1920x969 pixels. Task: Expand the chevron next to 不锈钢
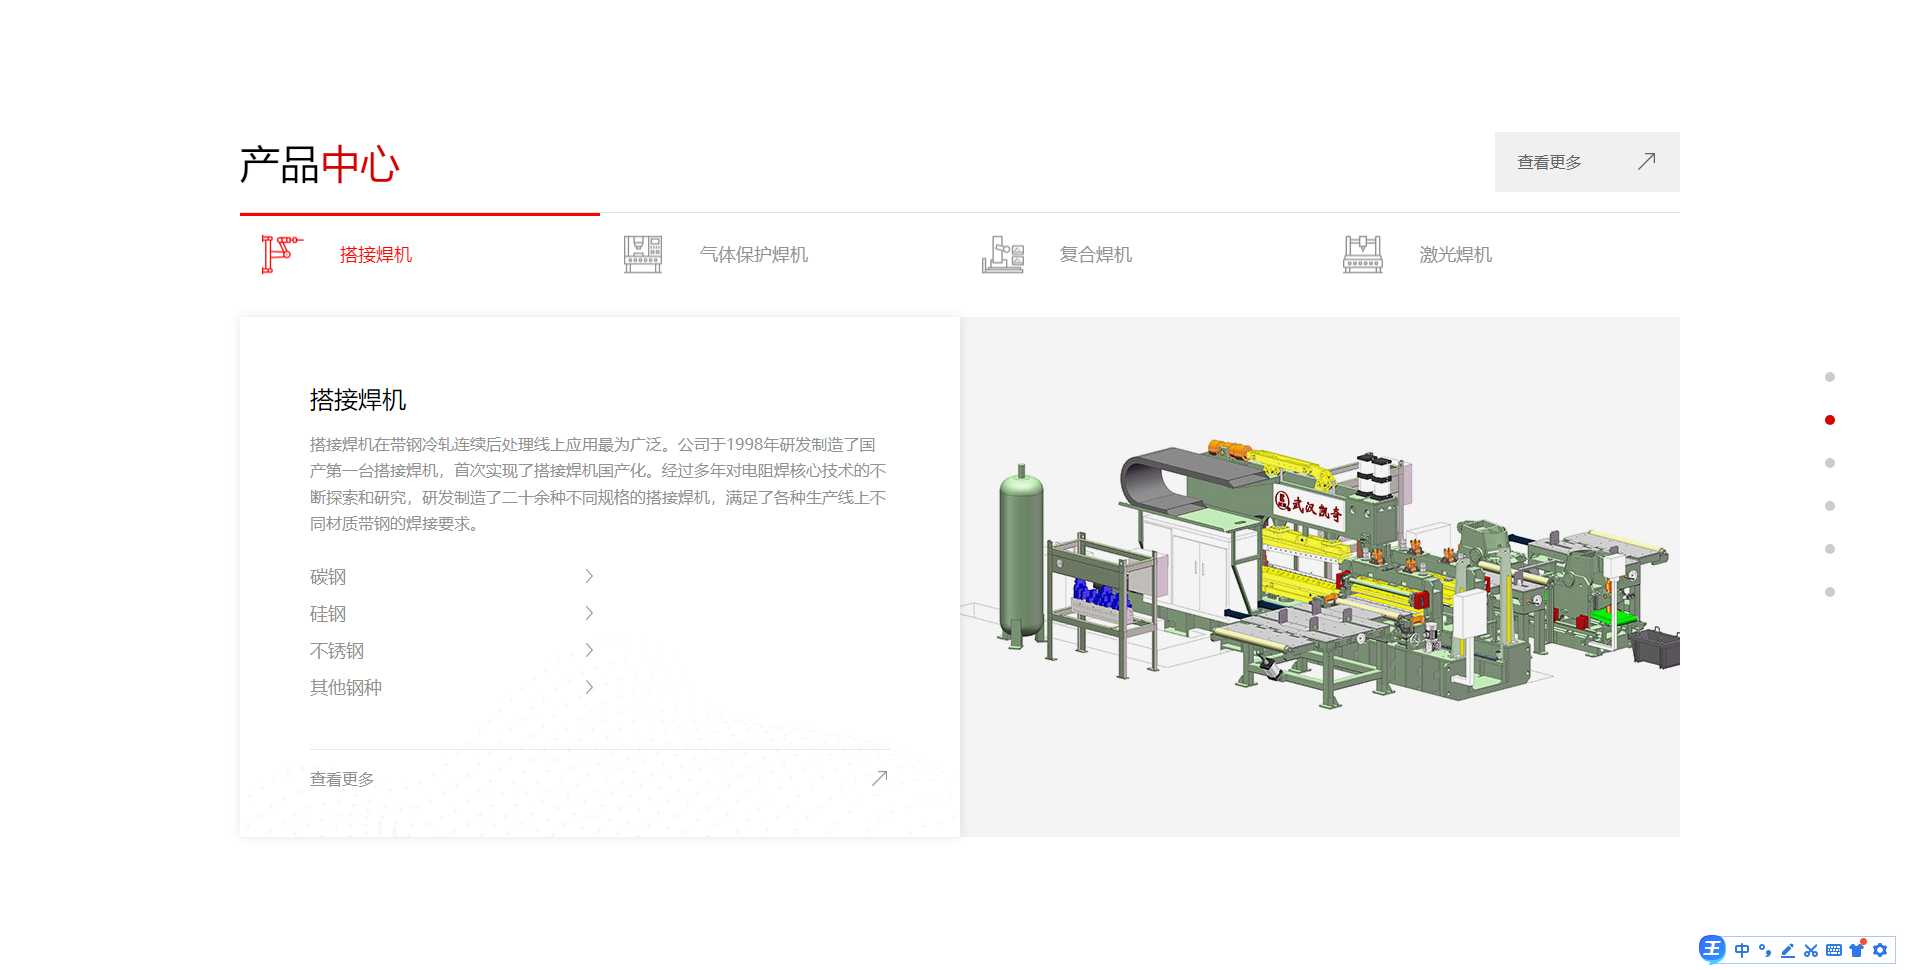pos(589,650)
